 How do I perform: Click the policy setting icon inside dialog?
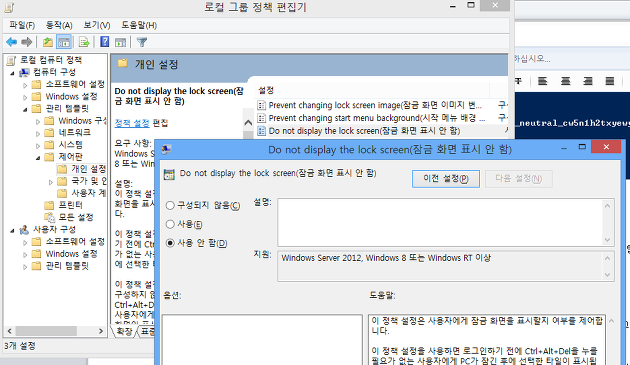[x=169, y=174]
